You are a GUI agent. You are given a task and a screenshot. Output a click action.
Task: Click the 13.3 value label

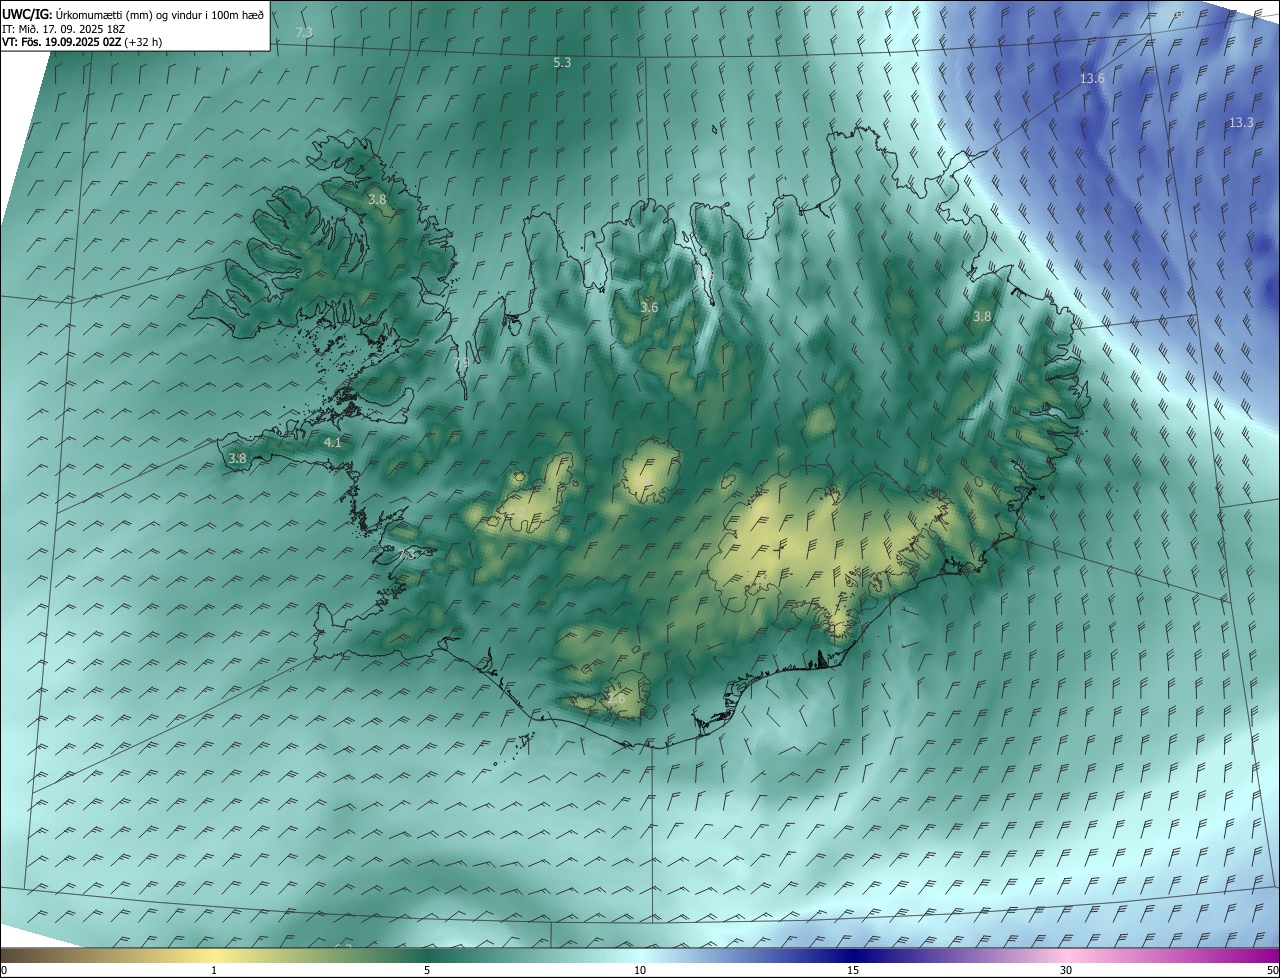(1240, 122)
